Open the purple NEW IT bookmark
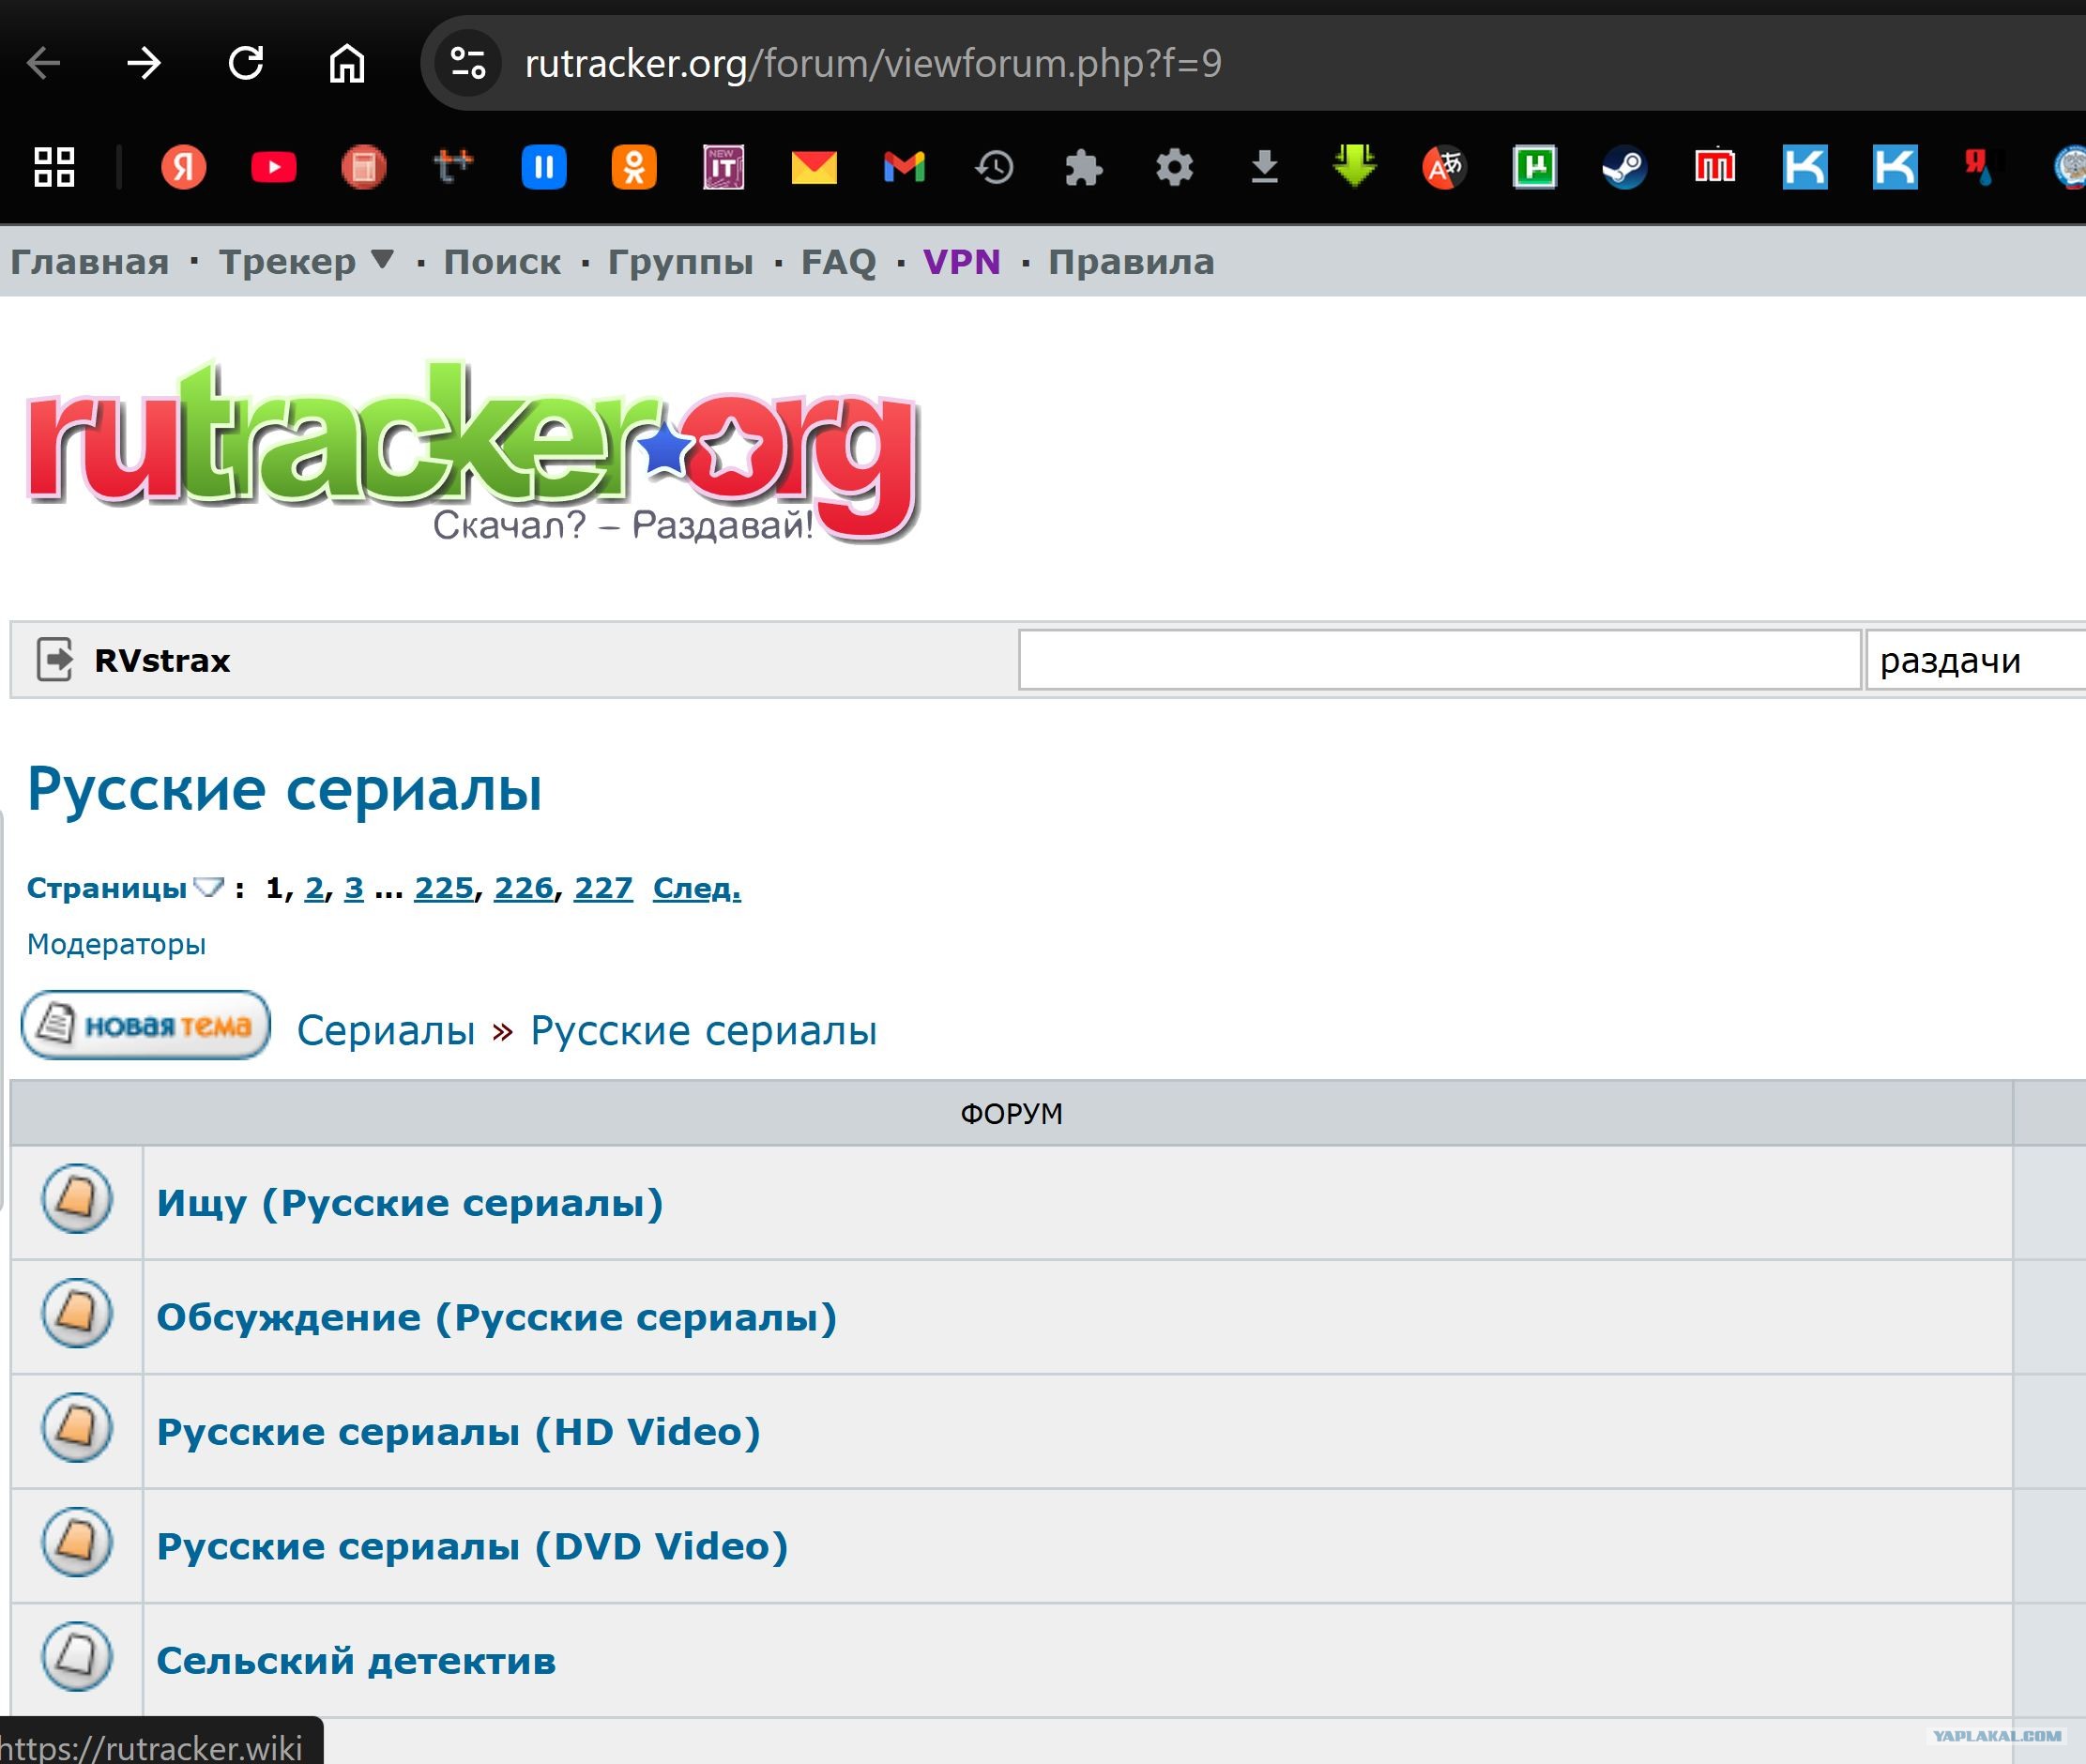This screenshot has height=1764, width=2086. click(724, 167)
